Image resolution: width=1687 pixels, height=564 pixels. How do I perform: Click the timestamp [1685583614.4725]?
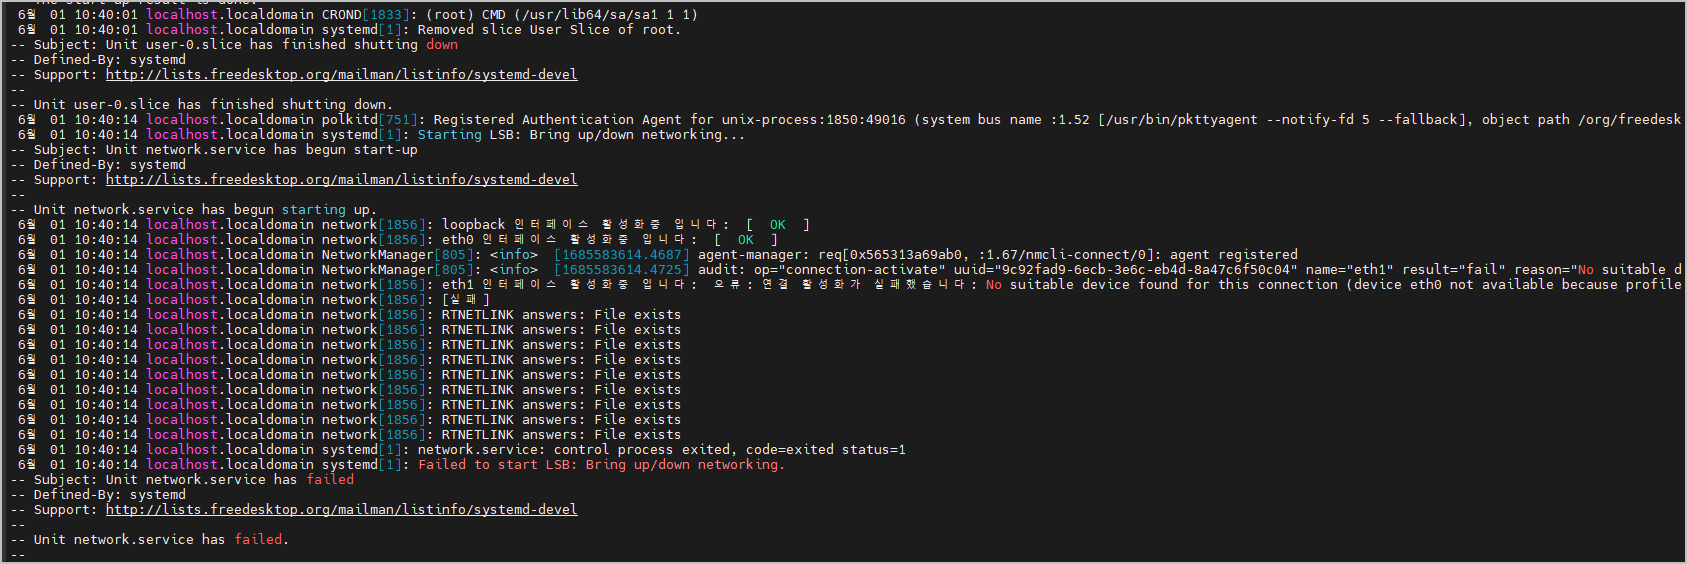621,270
